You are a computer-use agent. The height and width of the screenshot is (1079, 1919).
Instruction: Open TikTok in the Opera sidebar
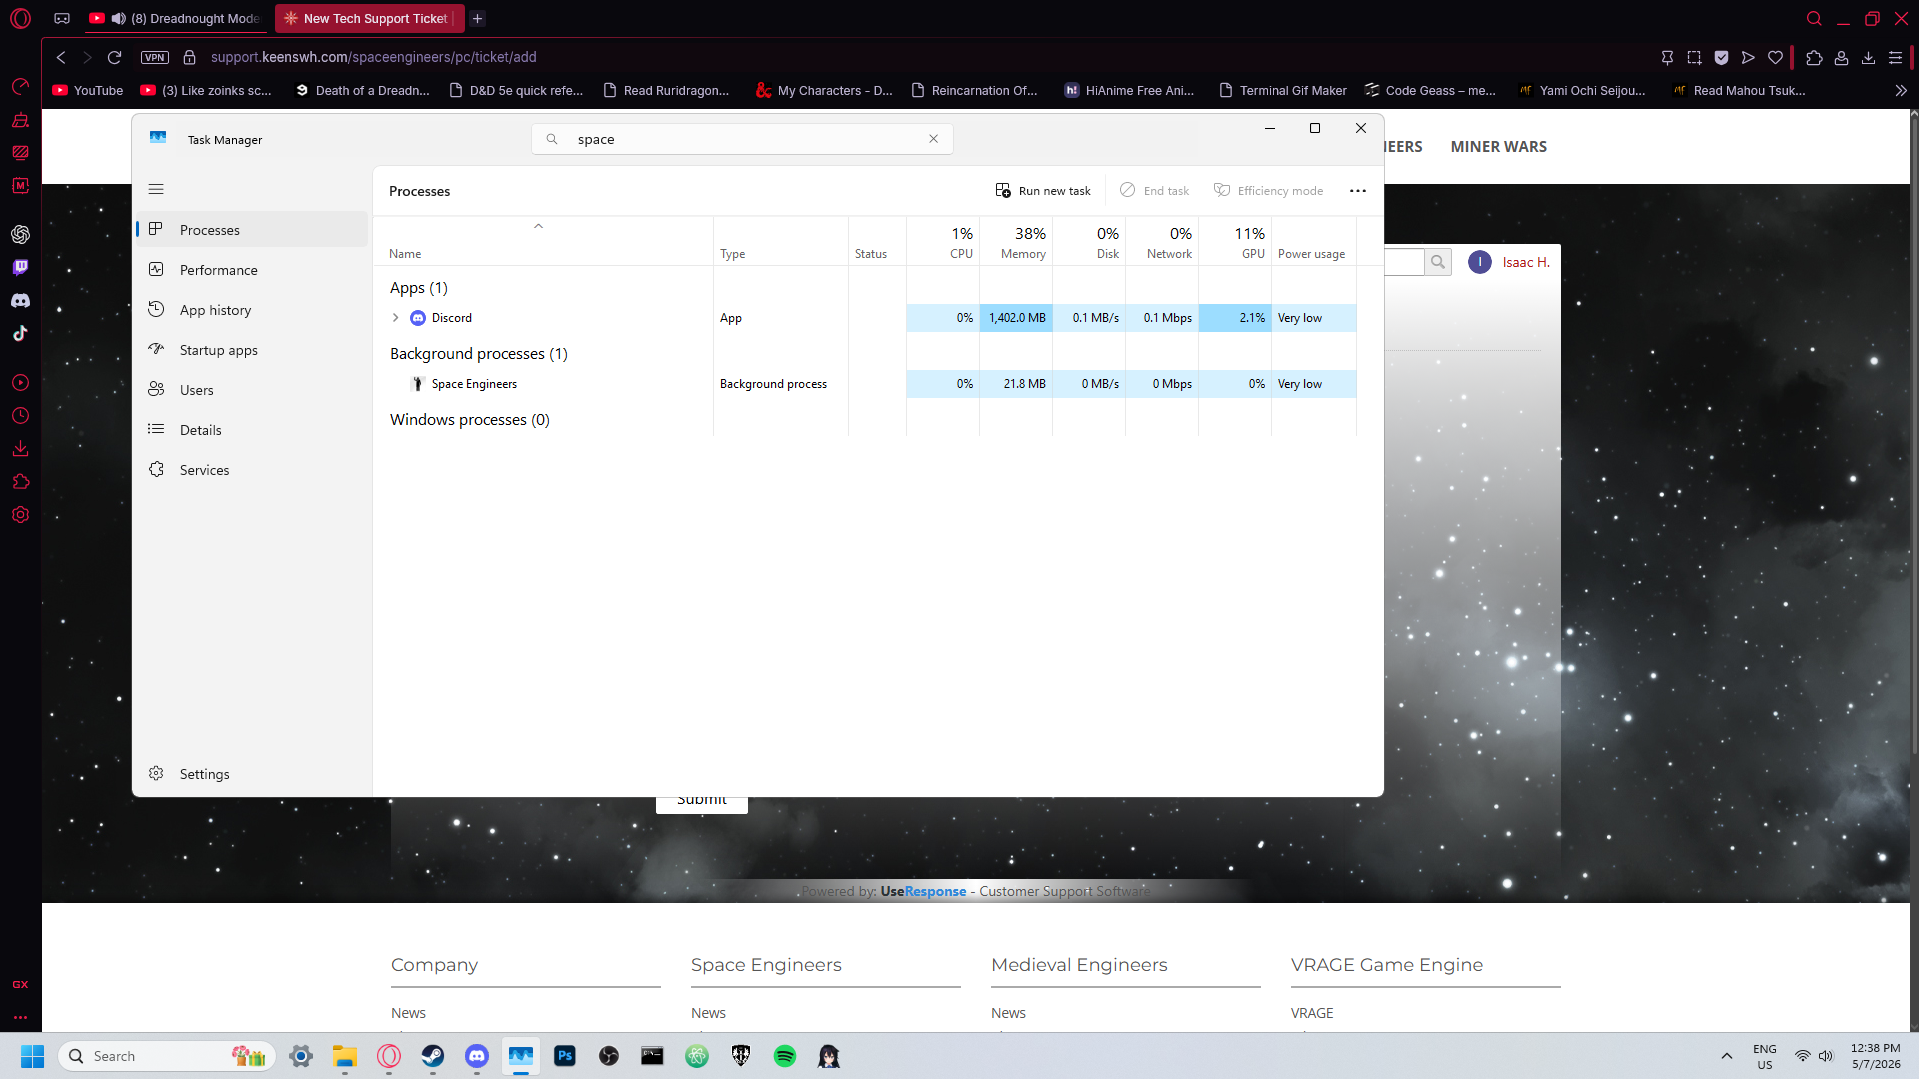(x=20, y=333)
